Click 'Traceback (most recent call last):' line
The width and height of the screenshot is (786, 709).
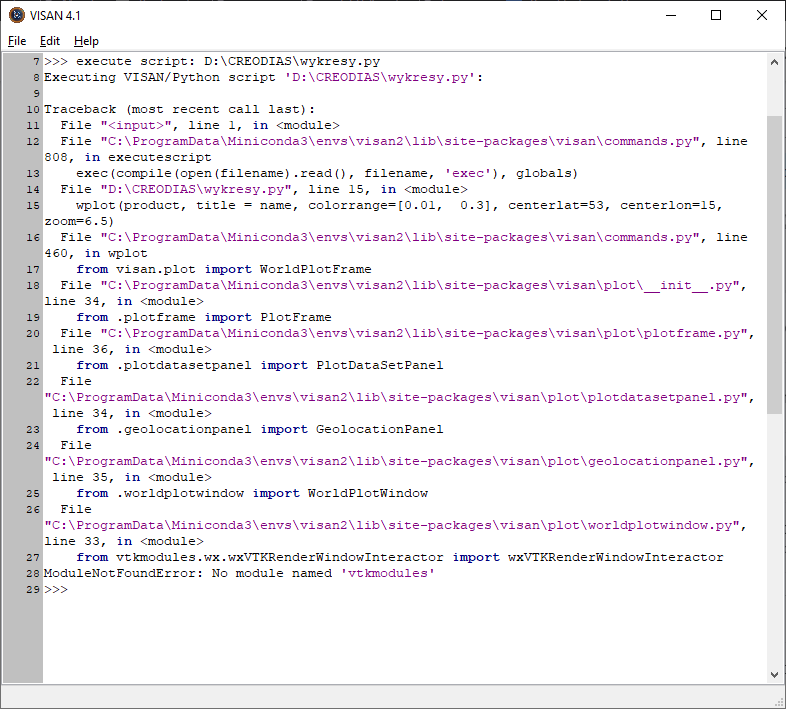(x=179, y=109)
